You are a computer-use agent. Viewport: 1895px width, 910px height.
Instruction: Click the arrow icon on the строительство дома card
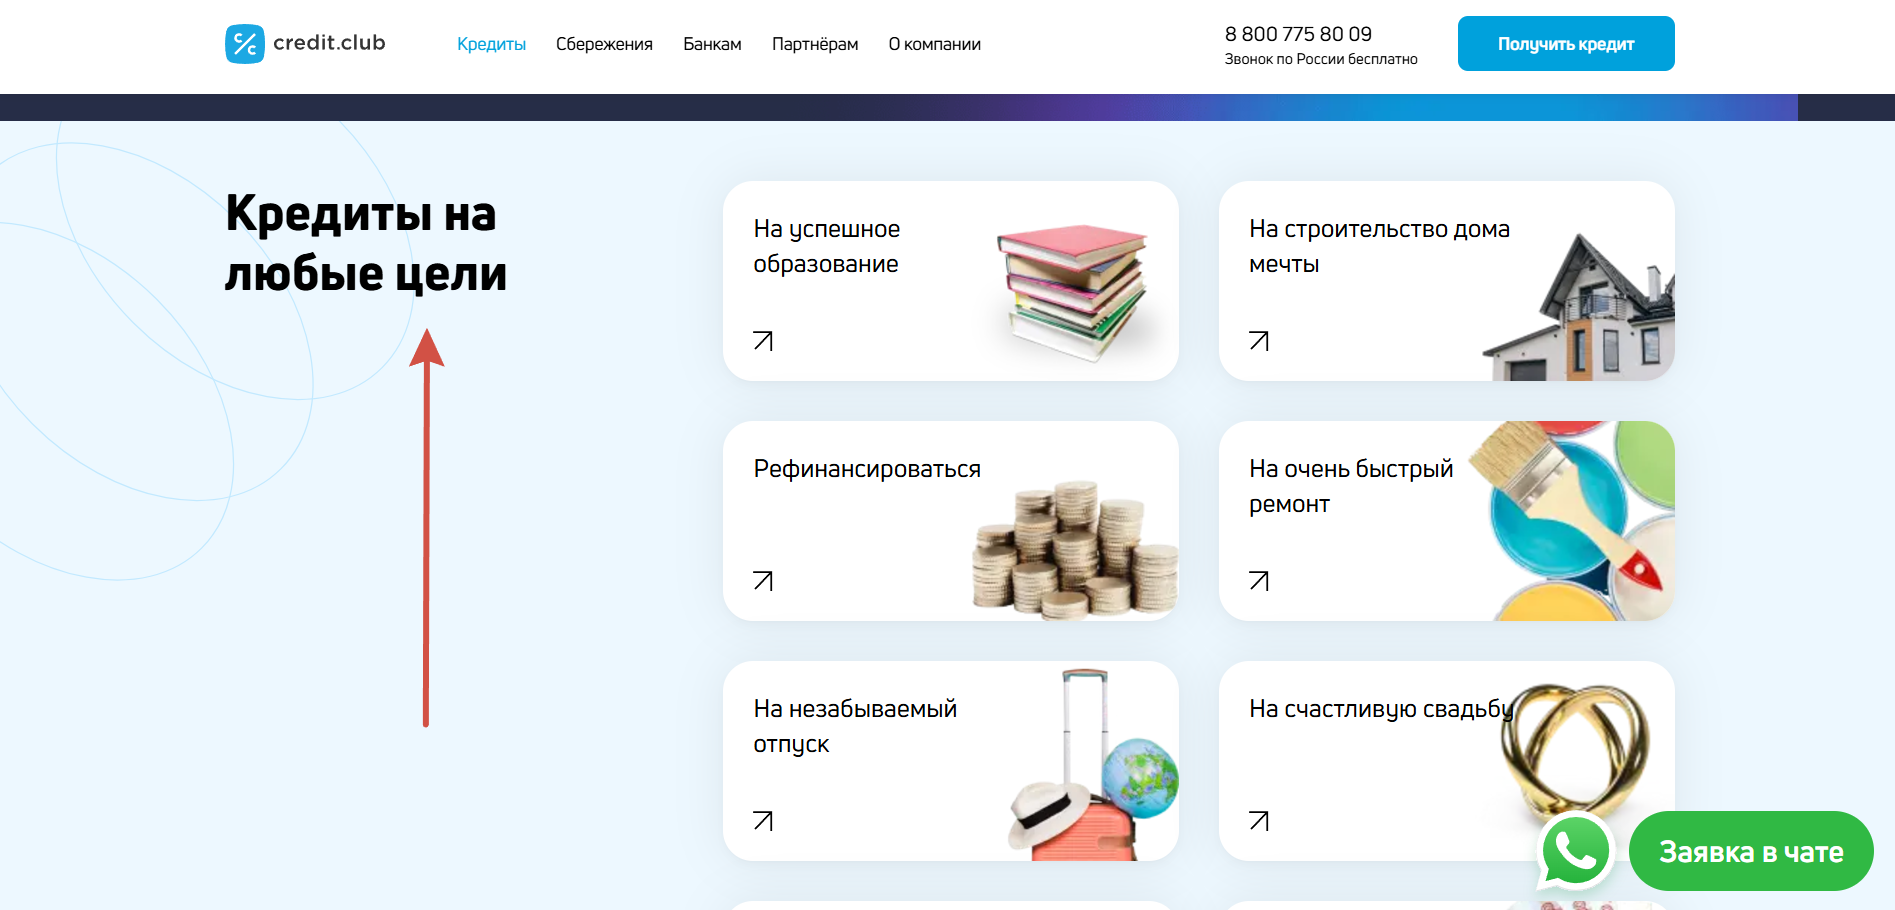pos(1259,341)
